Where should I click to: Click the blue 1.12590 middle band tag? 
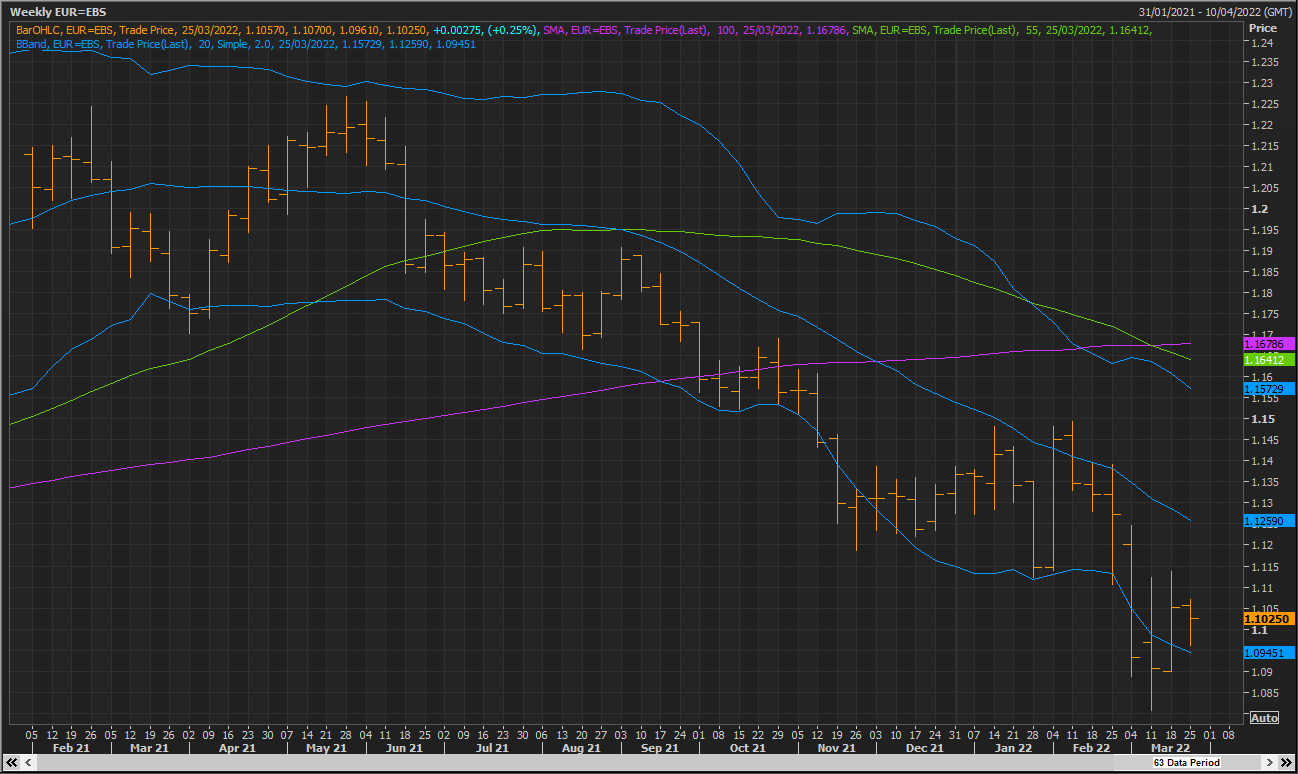point(1268,521)
